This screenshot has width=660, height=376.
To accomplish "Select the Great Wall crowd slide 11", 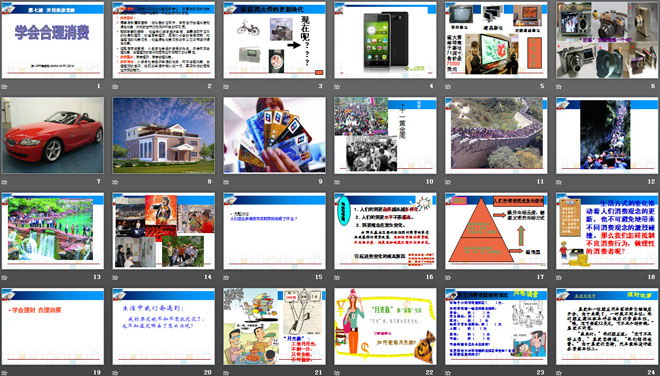I will coord(496,136).
